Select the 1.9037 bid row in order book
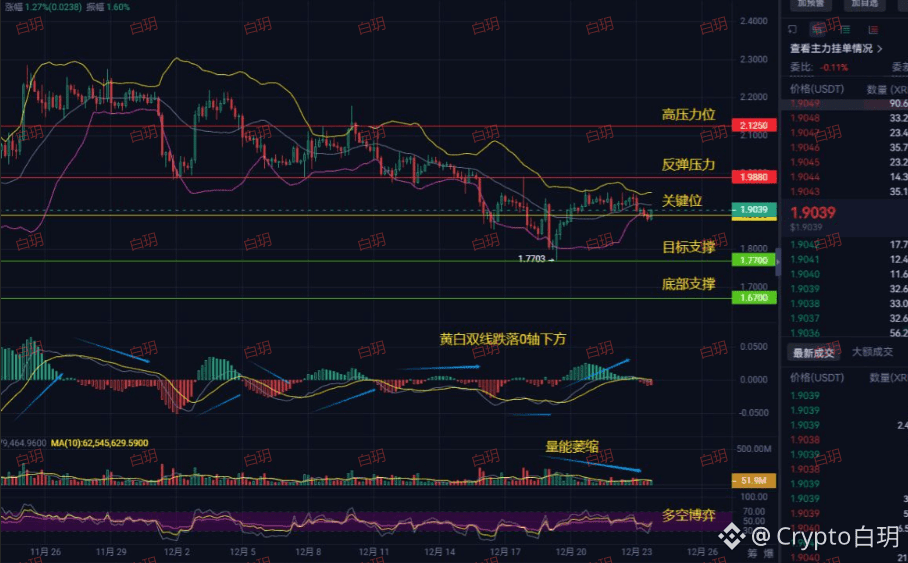Image resolution: width=908 pixels, height=563 pixels. [x=844, y=318]
